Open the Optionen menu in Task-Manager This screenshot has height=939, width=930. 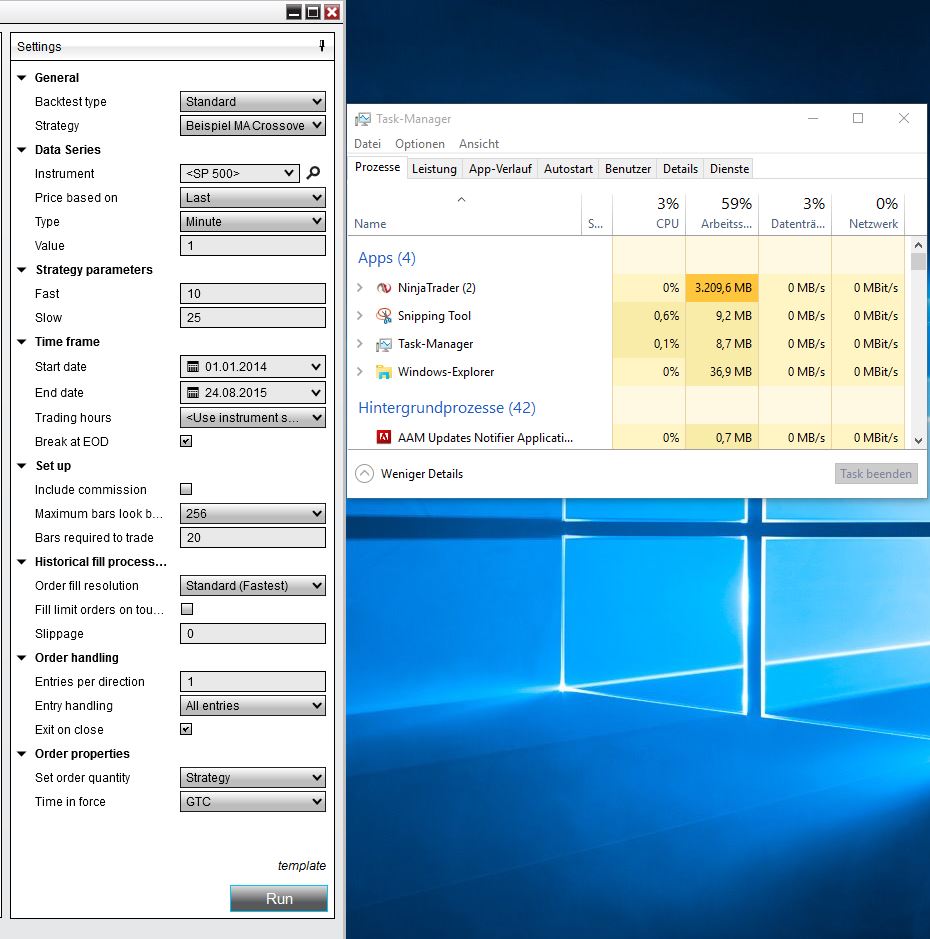[420, 144]
